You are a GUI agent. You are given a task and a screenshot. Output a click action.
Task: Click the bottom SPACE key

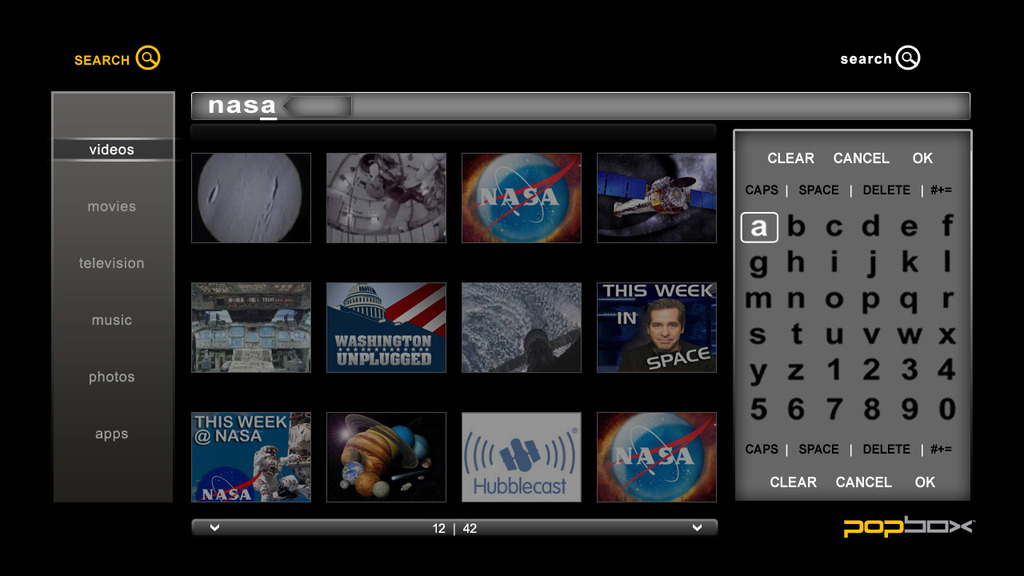[818, 449]
